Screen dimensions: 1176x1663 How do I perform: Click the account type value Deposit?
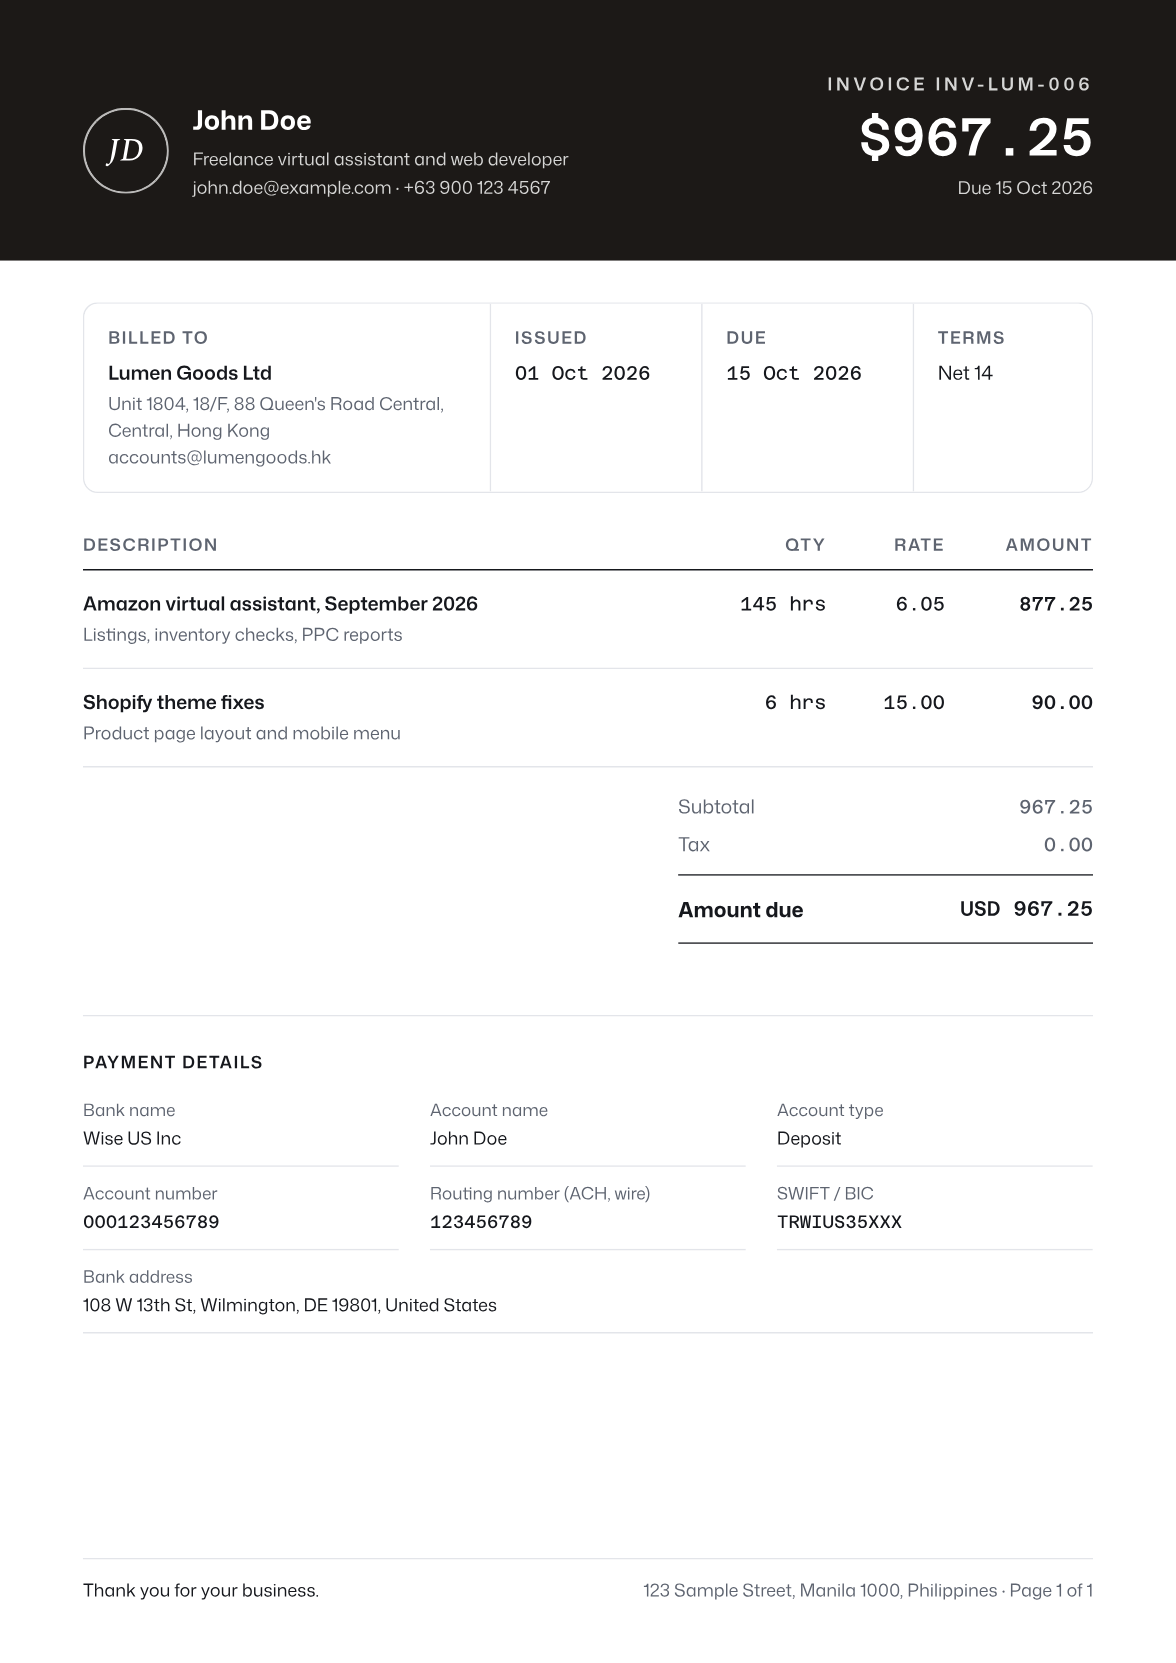click(x=809, y=1138)
